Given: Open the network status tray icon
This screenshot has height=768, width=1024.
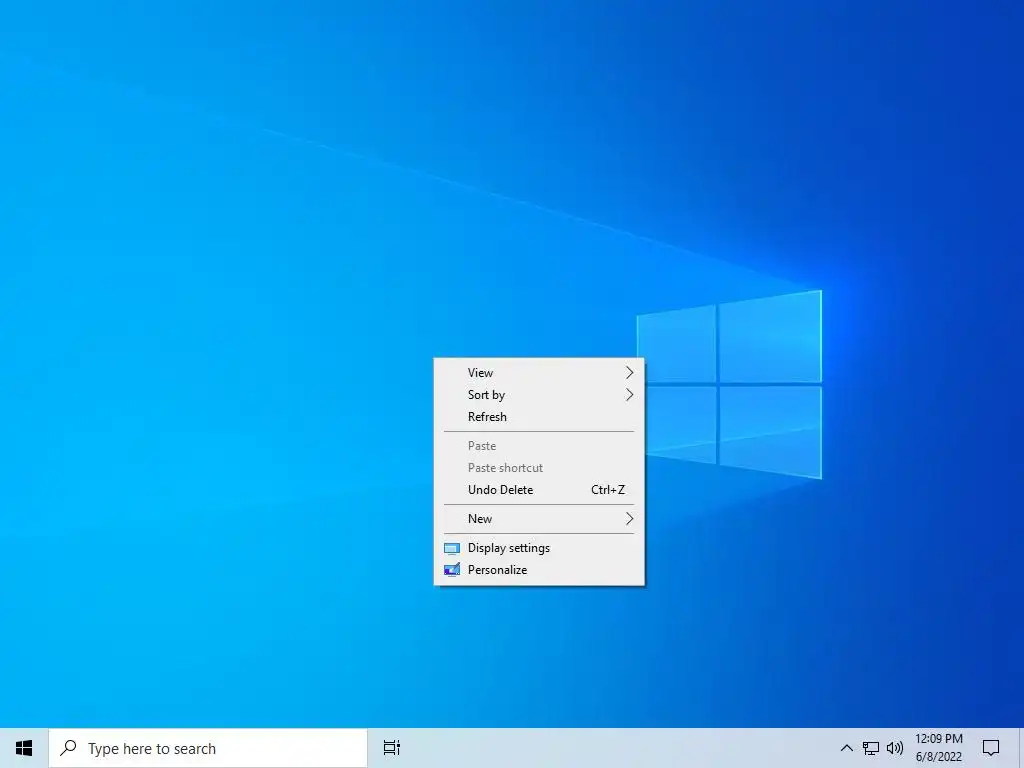Looking at the screenshot, I should tap(871, 748).
